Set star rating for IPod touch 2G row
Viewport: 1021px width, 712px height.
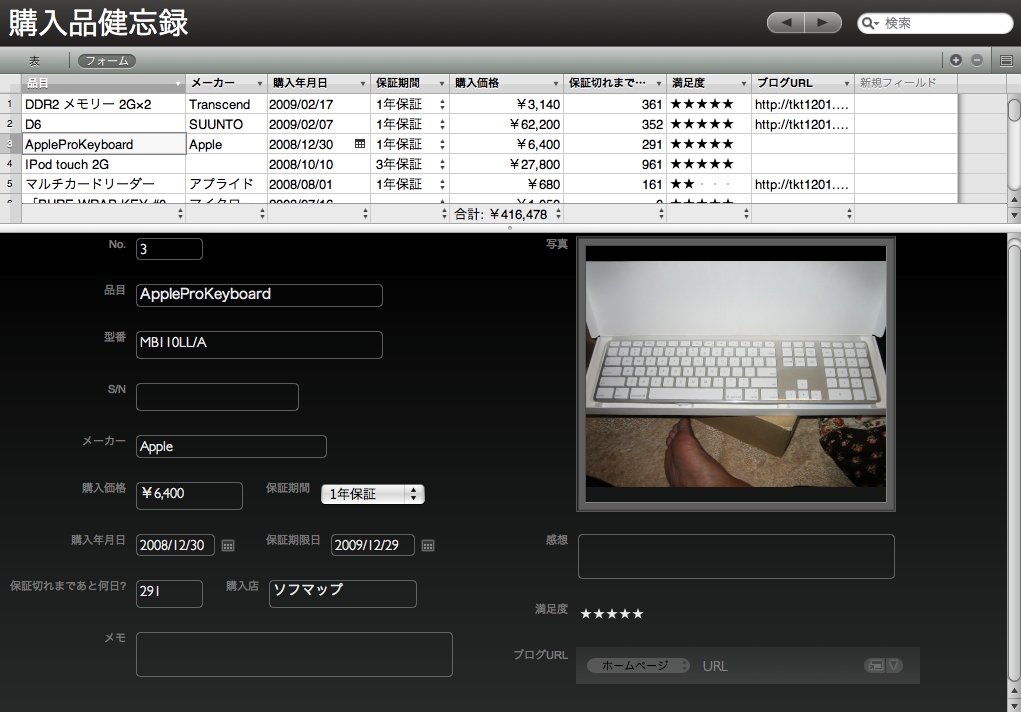[702, 164]
